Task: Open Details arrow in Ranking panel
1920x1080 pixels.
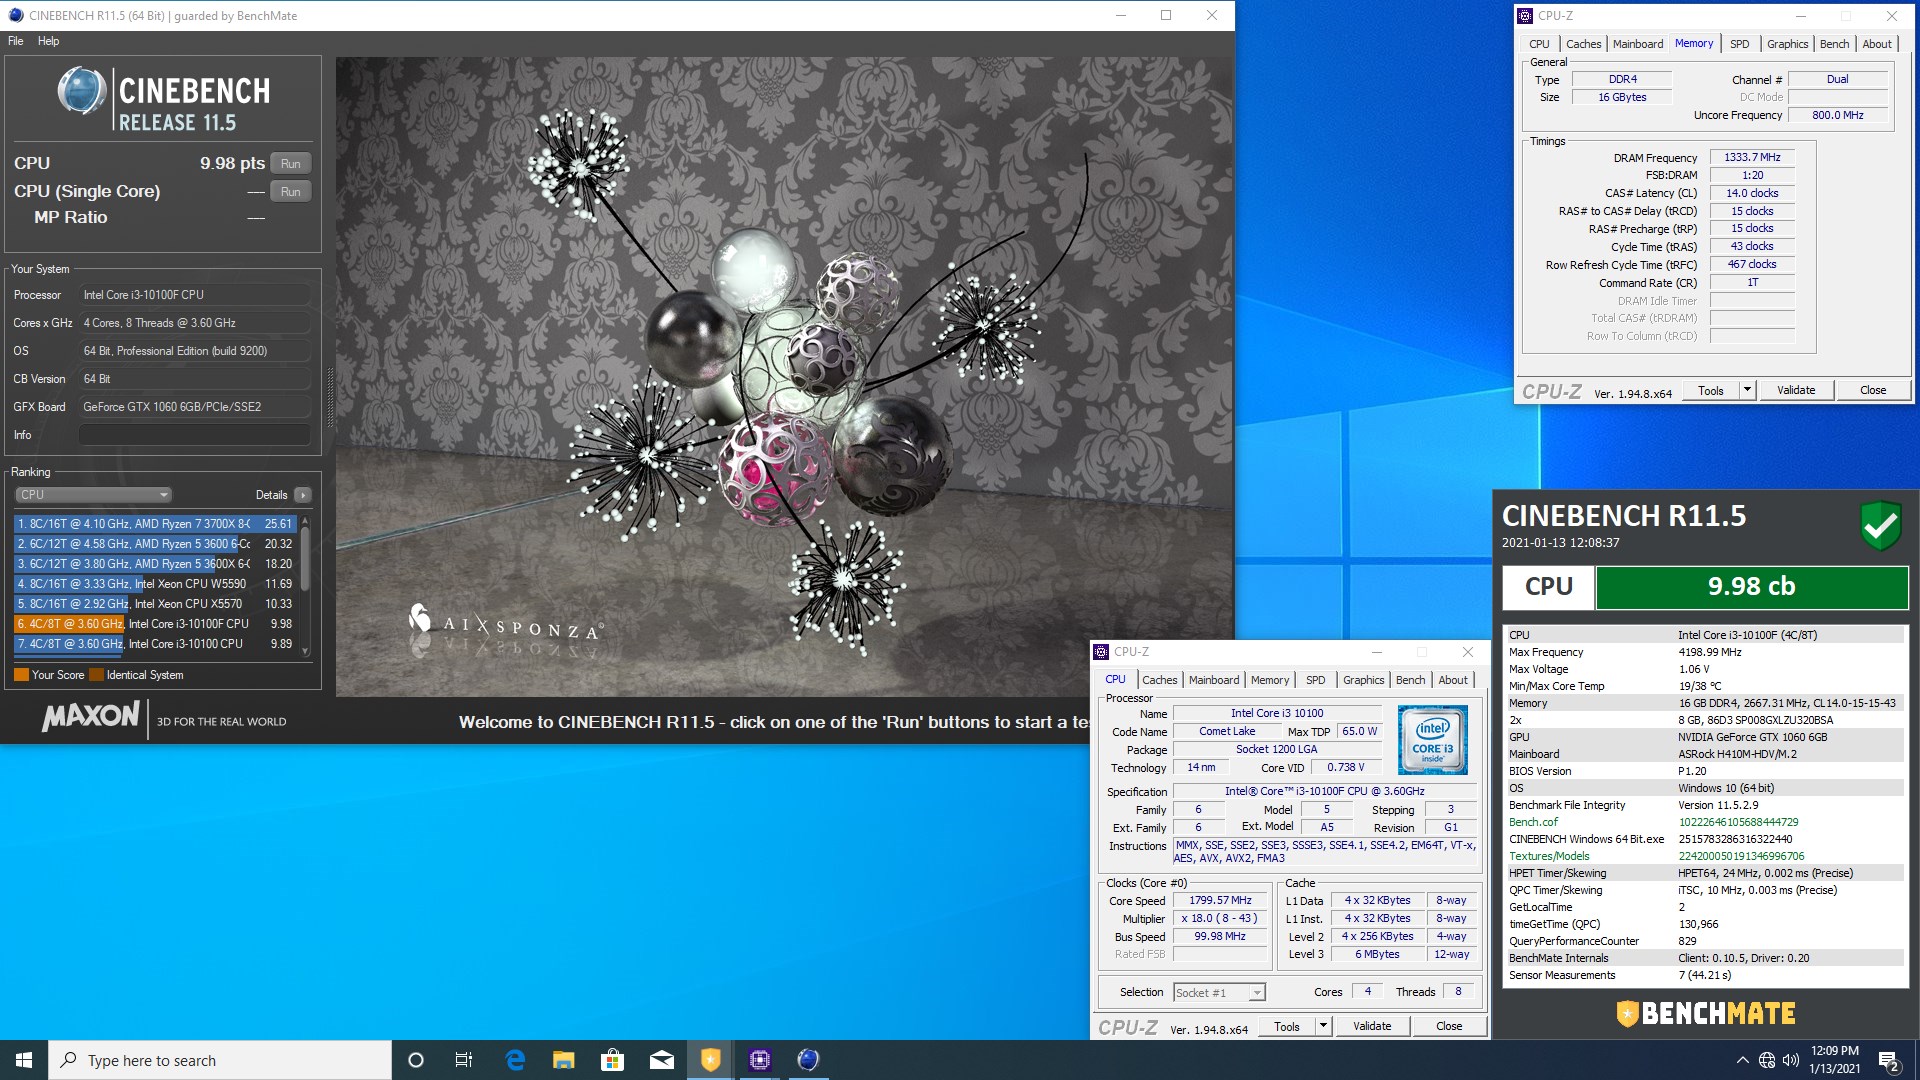Action: coord(303,495)
